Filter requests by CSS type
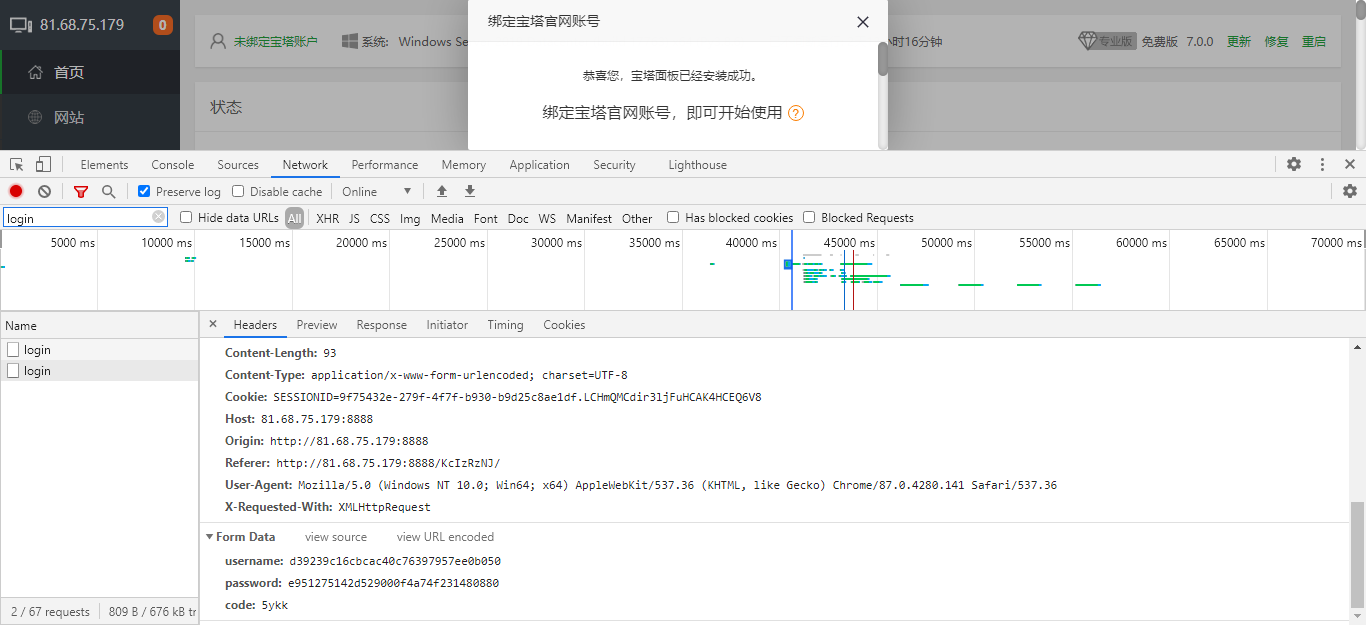 380,218
